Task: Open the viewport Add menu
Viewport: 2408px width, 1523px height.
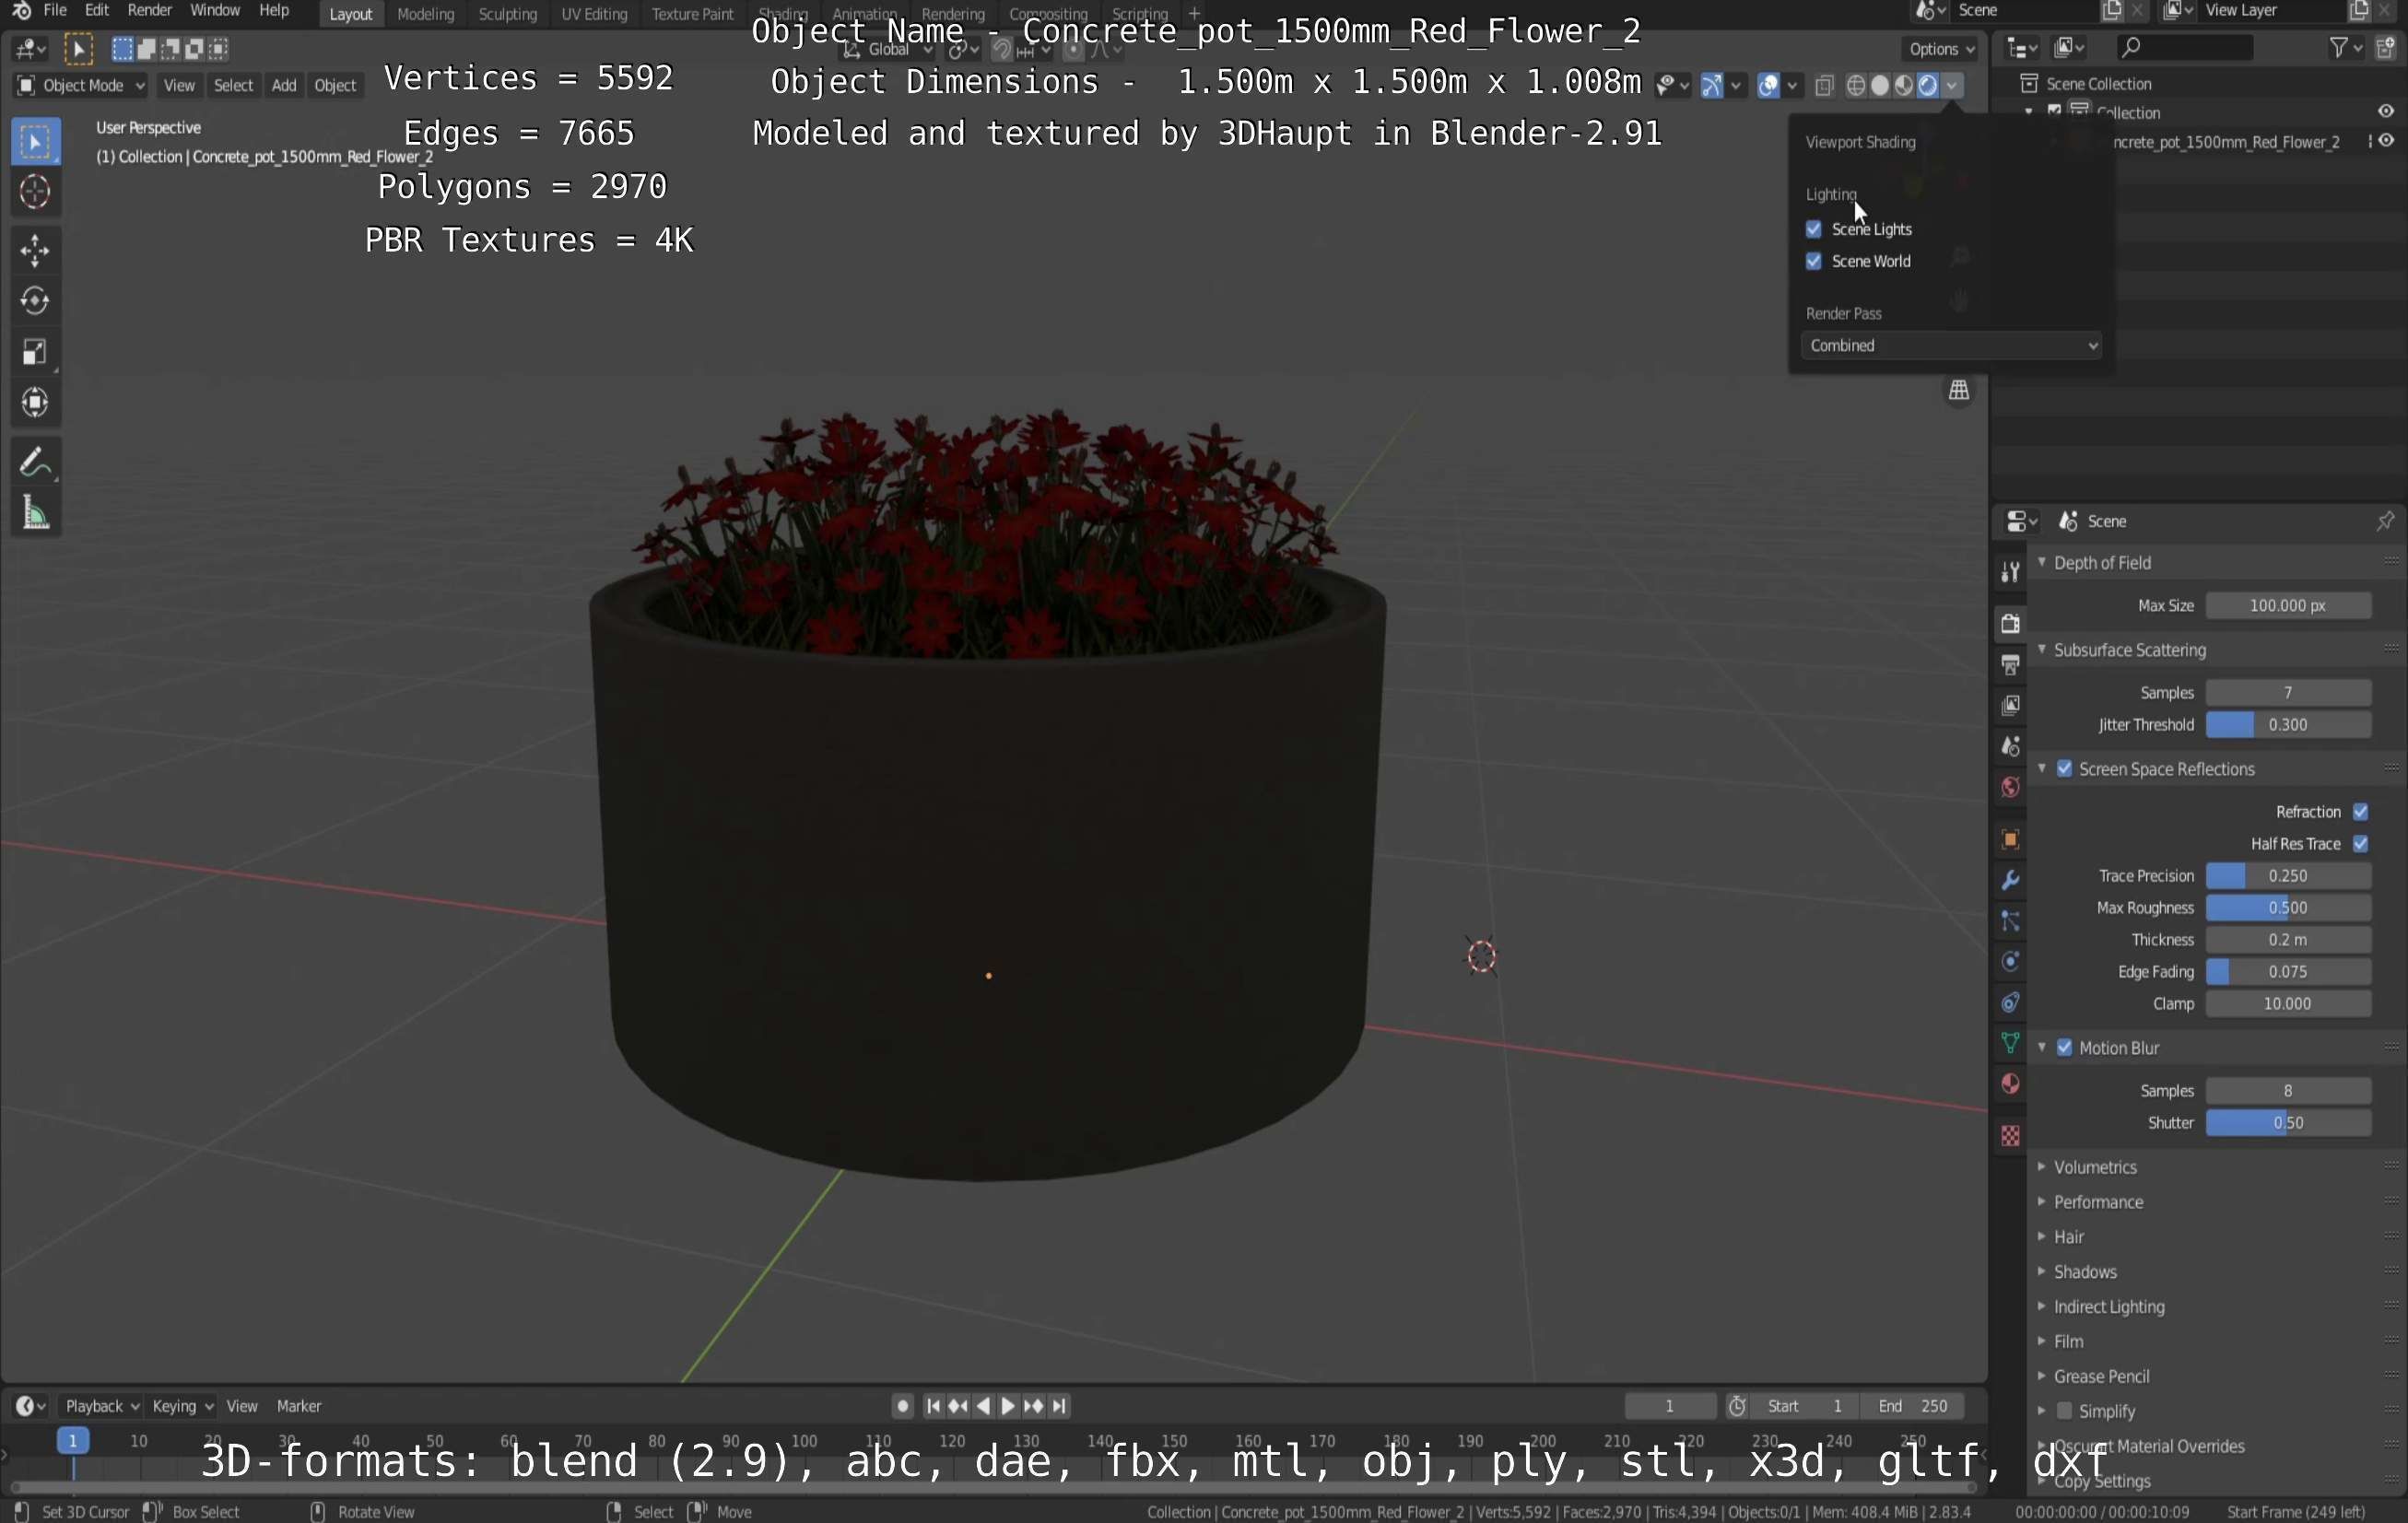Action: (284, 86)
